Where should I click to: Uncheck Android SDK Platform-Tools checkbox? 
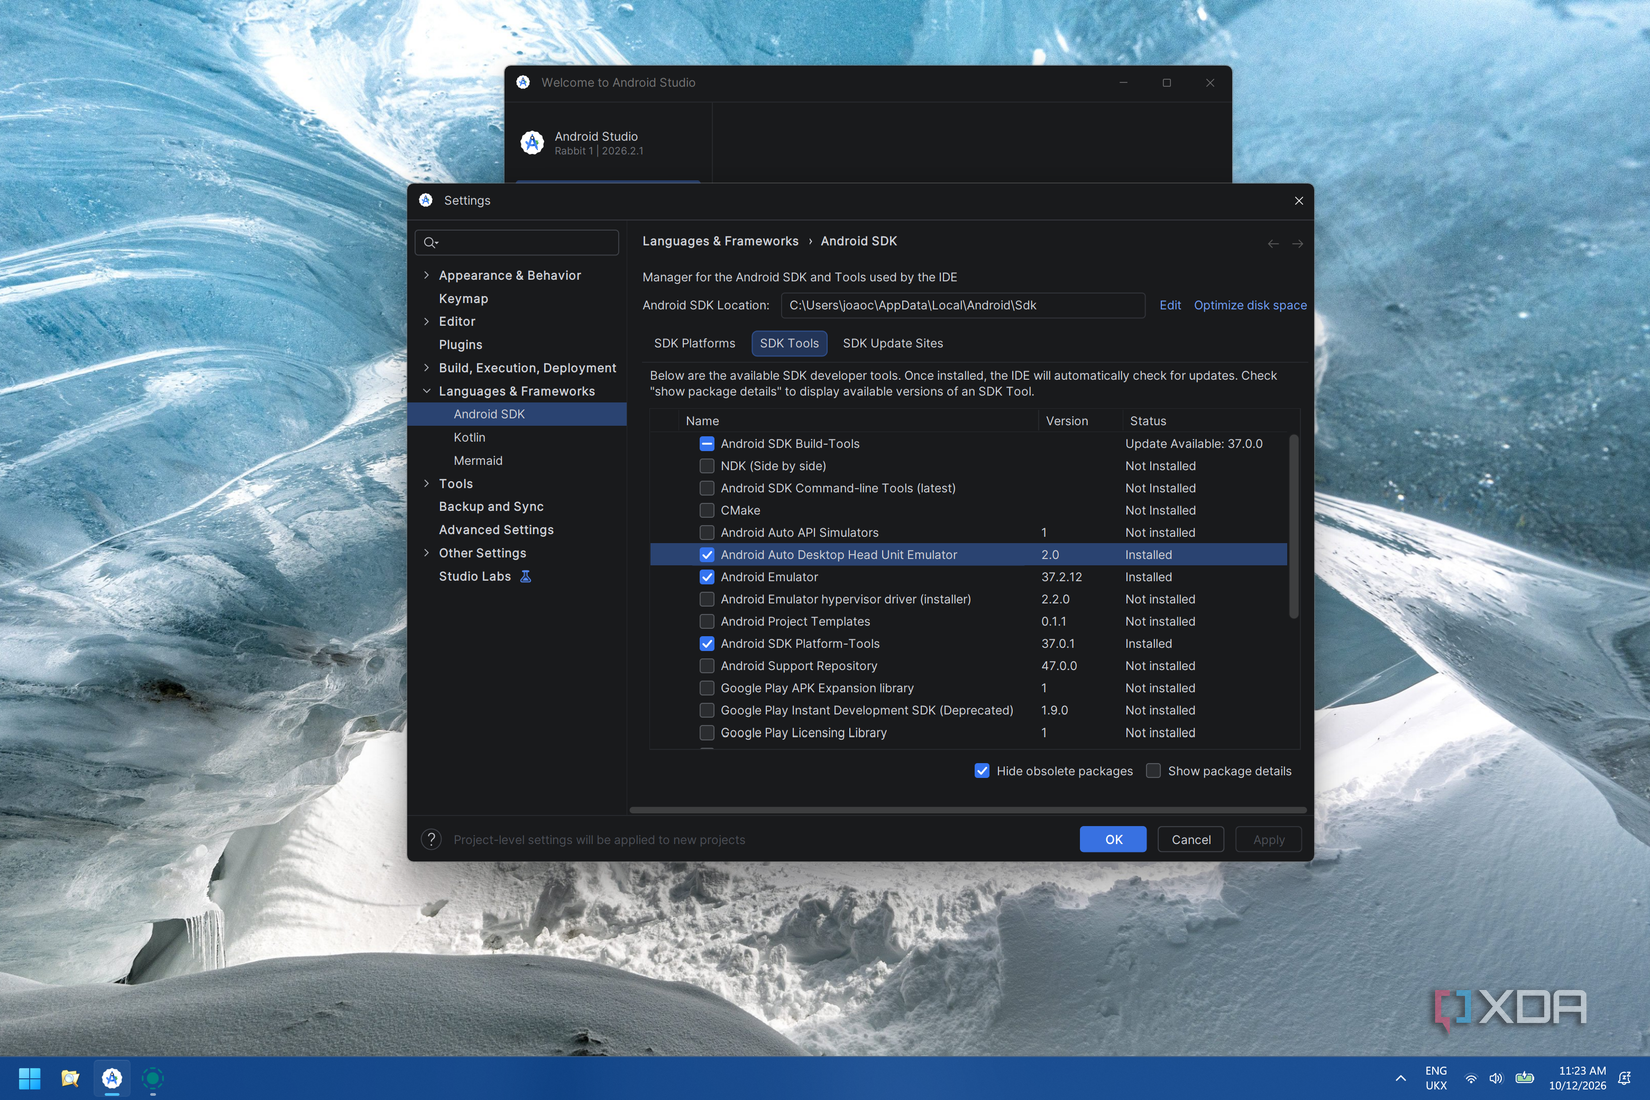tap(707, 644)
